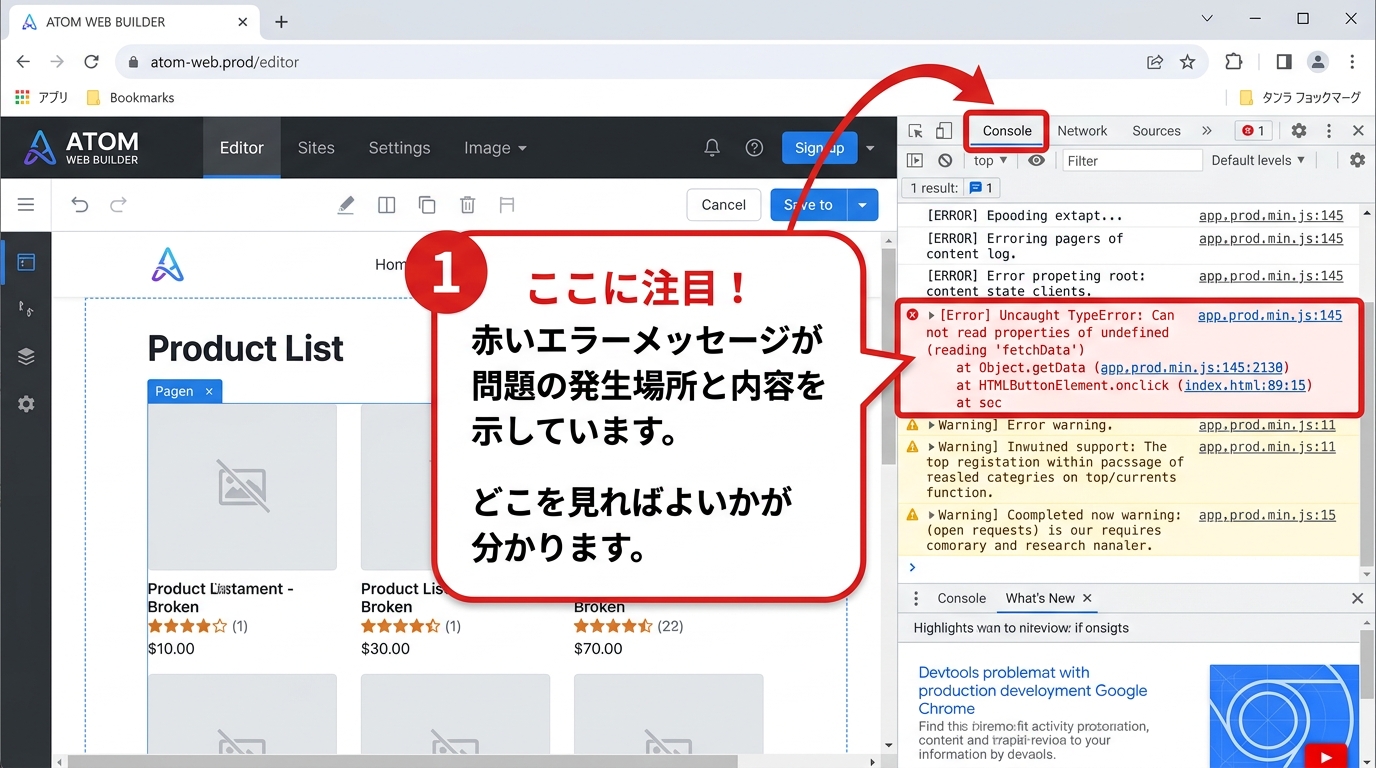Image resolution: width=1376 pixels, height=768 pixels.
Task: Click the Cancel button
Action: [x=723, y=205]
